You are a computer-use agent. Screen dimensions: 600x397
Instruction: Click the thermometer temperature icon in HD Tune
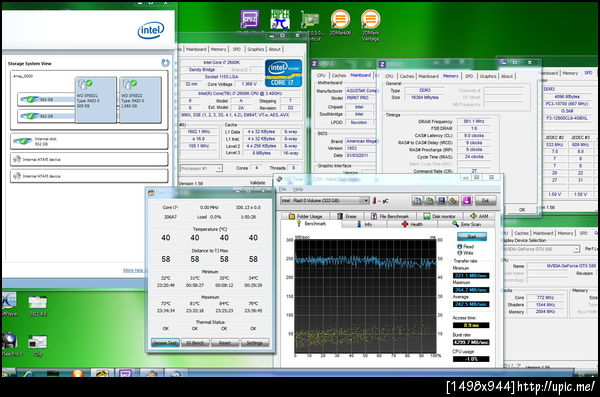coord(375,201)
